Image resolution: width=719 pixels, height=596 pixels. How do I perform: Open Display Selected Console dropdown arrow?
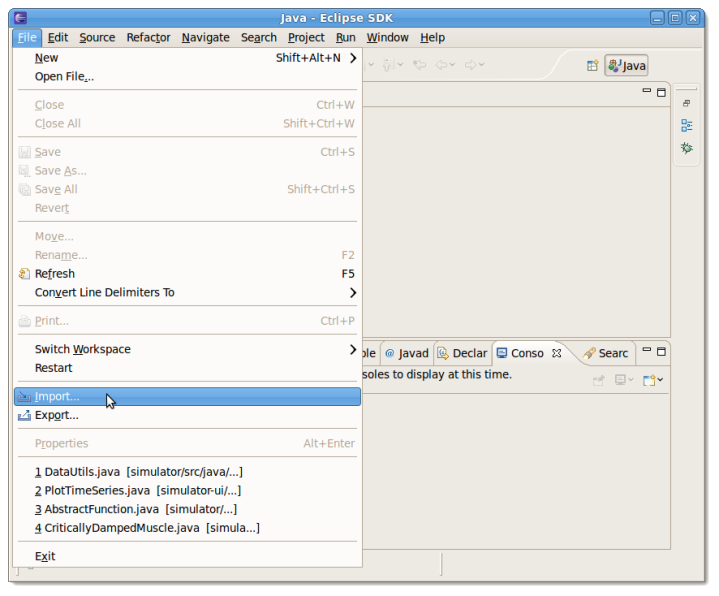pos(631,380)
